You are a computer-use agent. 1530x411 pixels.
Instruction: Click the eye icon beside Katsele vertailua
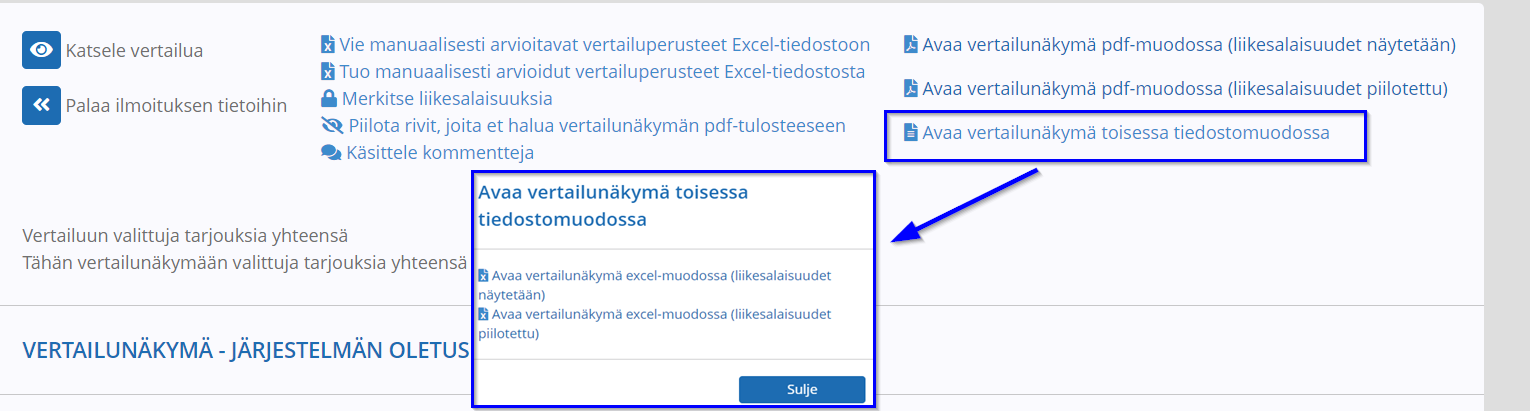pyautogui.click(x=42, y=50)
